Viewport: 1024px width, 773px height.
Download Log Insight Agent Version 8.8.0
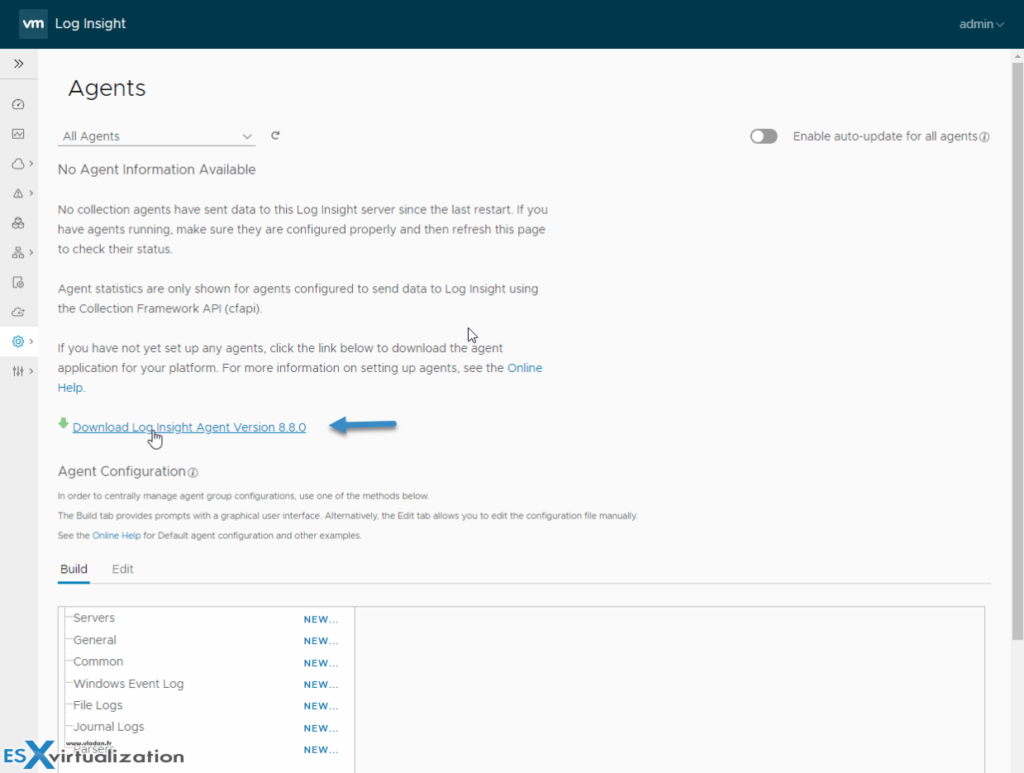[189, 426]
